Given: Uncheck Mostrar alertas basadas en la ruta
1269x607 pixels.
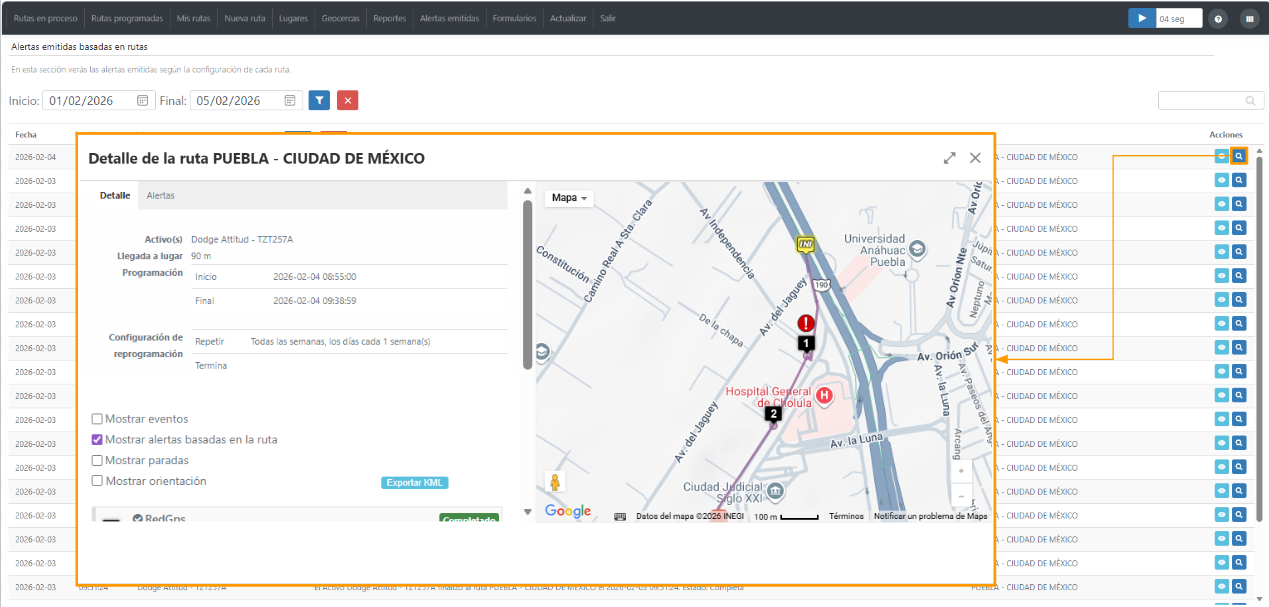Looking at the screenshot, I should 97,439.
